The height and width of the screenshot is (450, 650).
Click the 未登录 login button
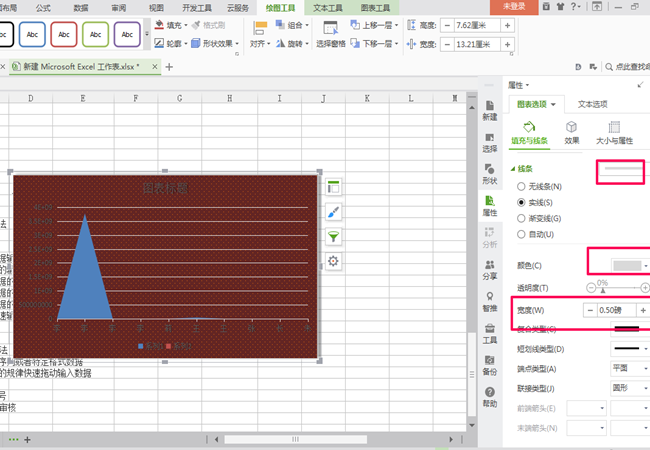[514, 7]
